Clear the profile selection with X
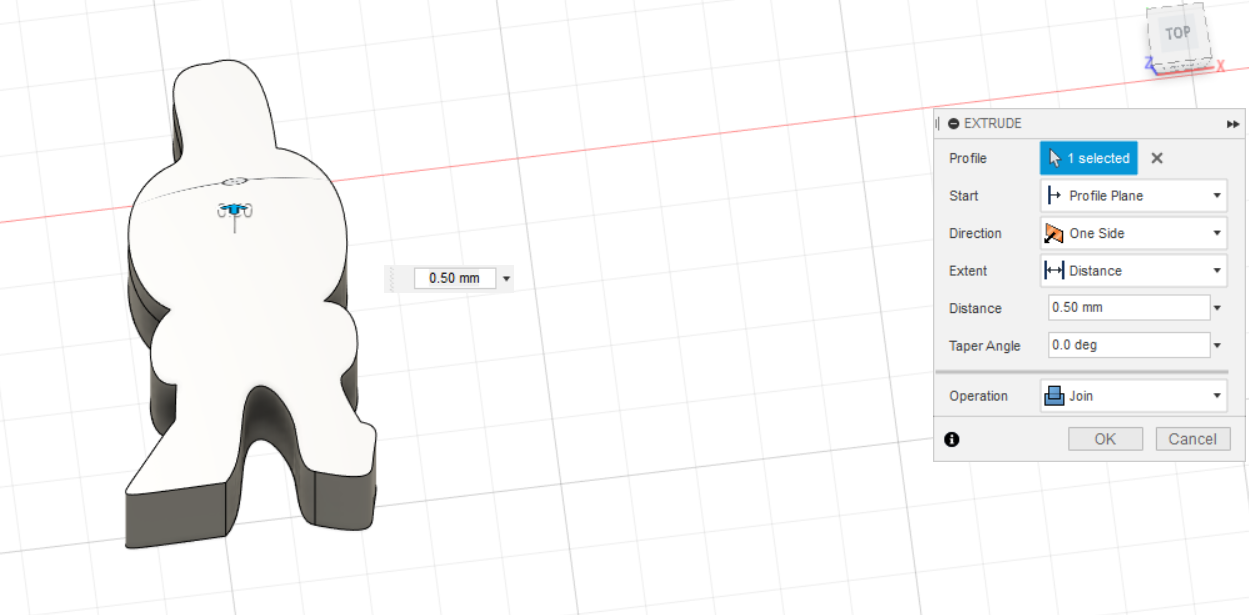Screen dimensions: 1249x615 pyautogui.click(x=1157, y=158)
